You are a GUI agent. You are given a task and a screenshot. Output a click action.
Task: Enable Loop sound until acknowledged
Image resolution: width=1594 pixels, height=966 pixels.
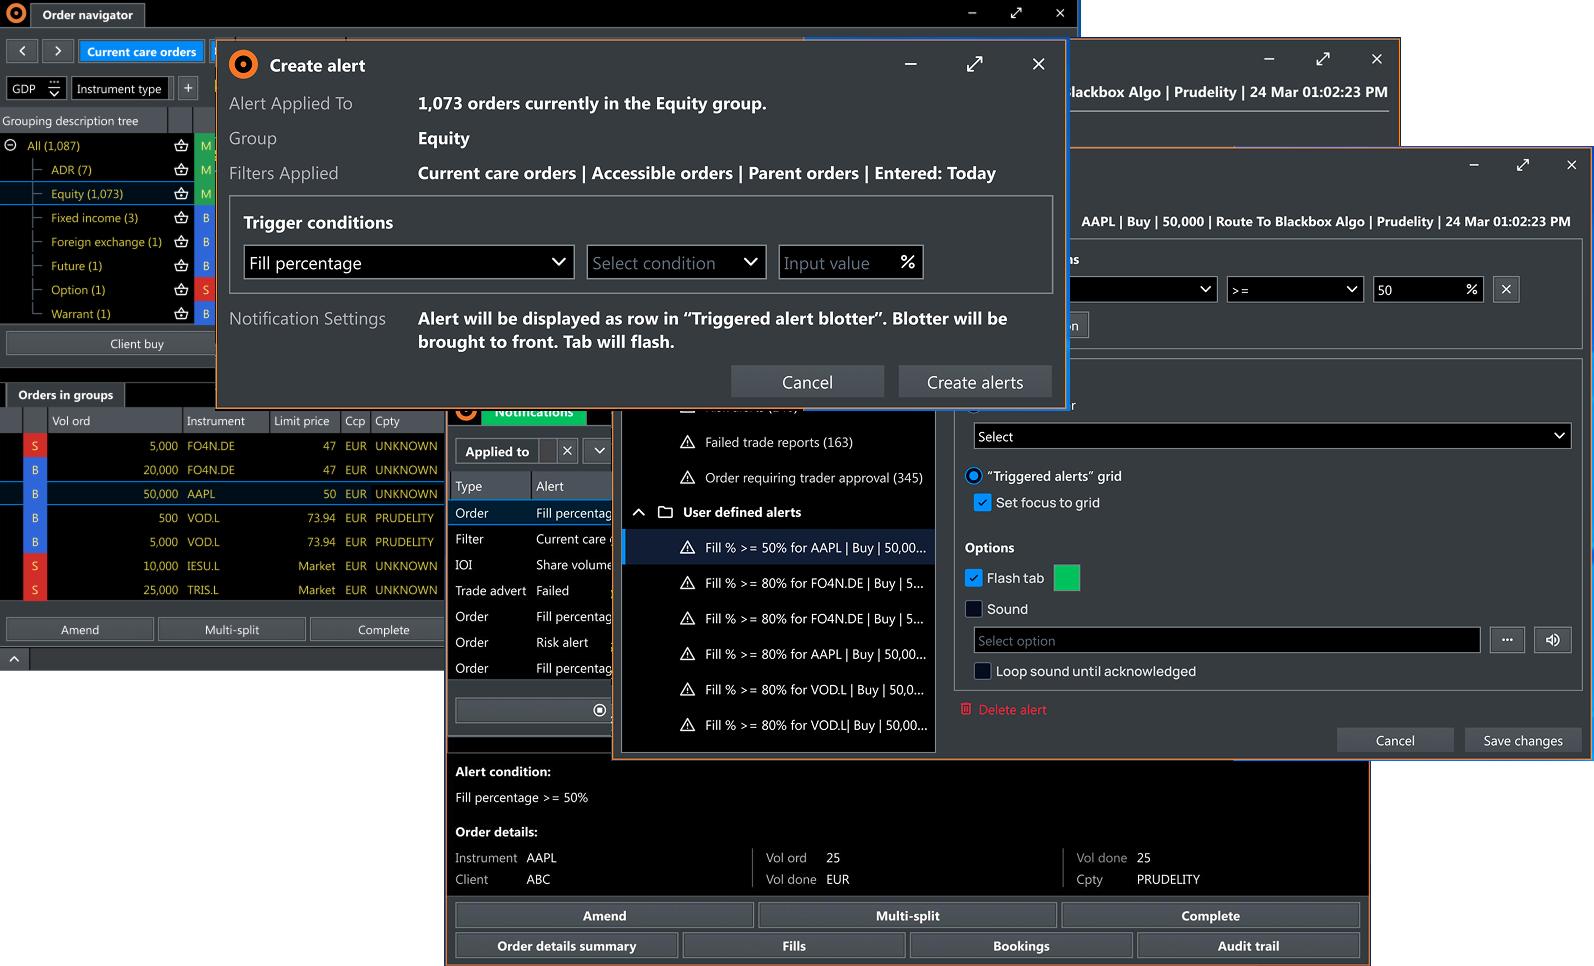click(x=982, y=671)
